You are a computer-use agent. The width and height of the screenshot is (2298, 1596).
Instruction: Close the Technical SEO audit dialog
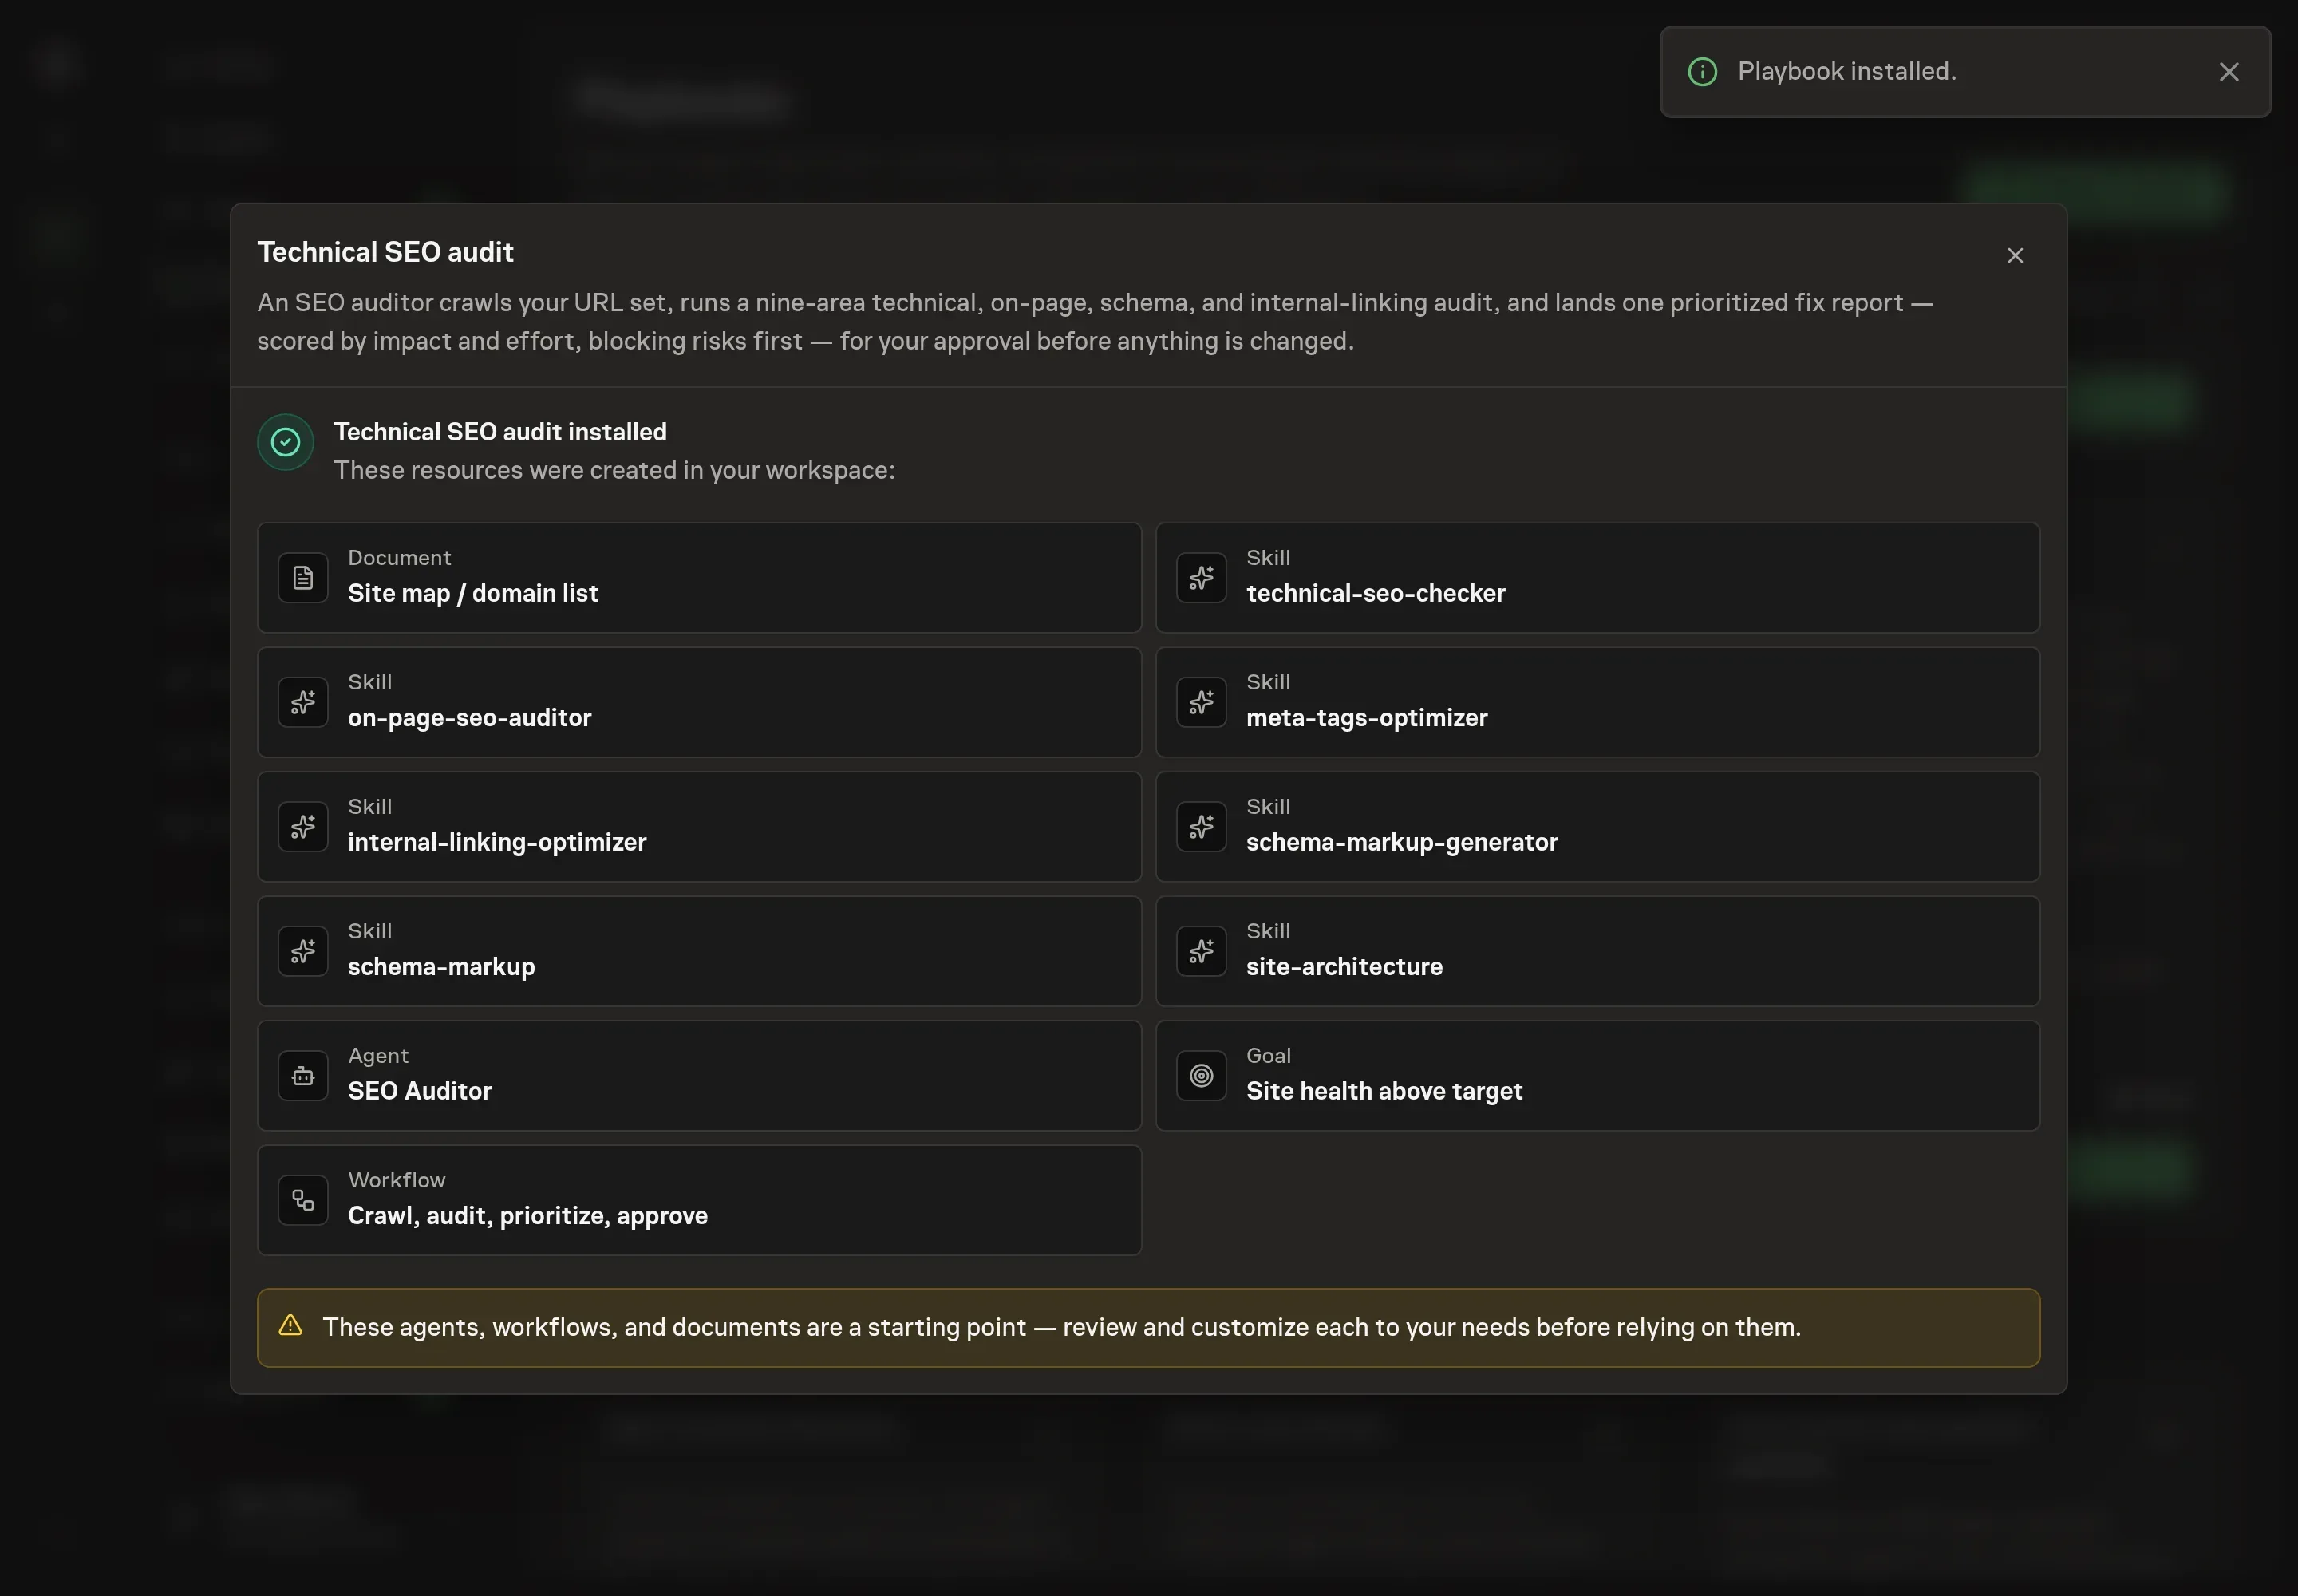[x=2015, y=256]
